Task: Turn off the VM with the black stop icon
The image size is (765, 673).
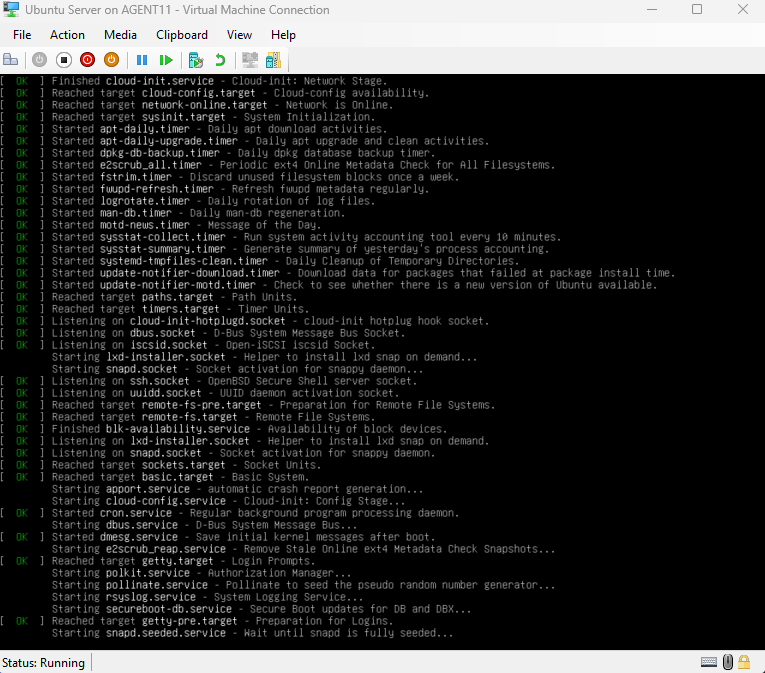Action: [63, 60]
